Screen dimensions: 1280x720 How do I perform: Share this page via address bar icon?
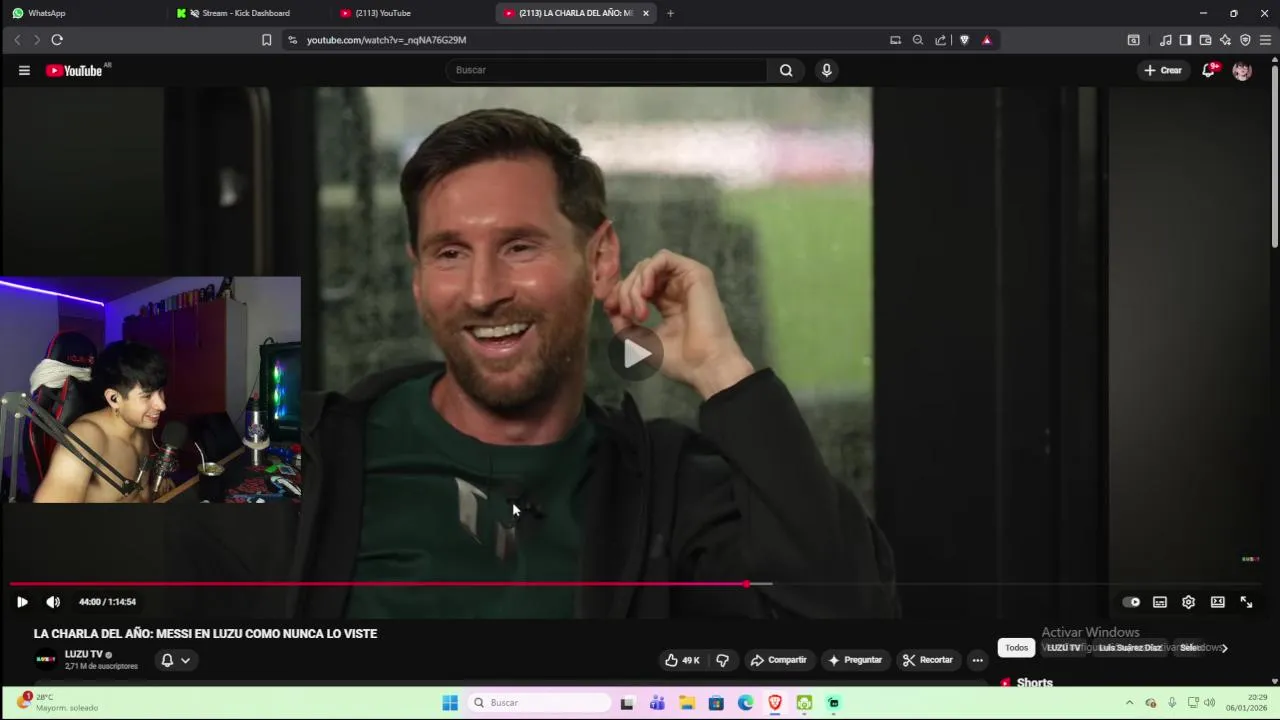(x=941, y=40)
